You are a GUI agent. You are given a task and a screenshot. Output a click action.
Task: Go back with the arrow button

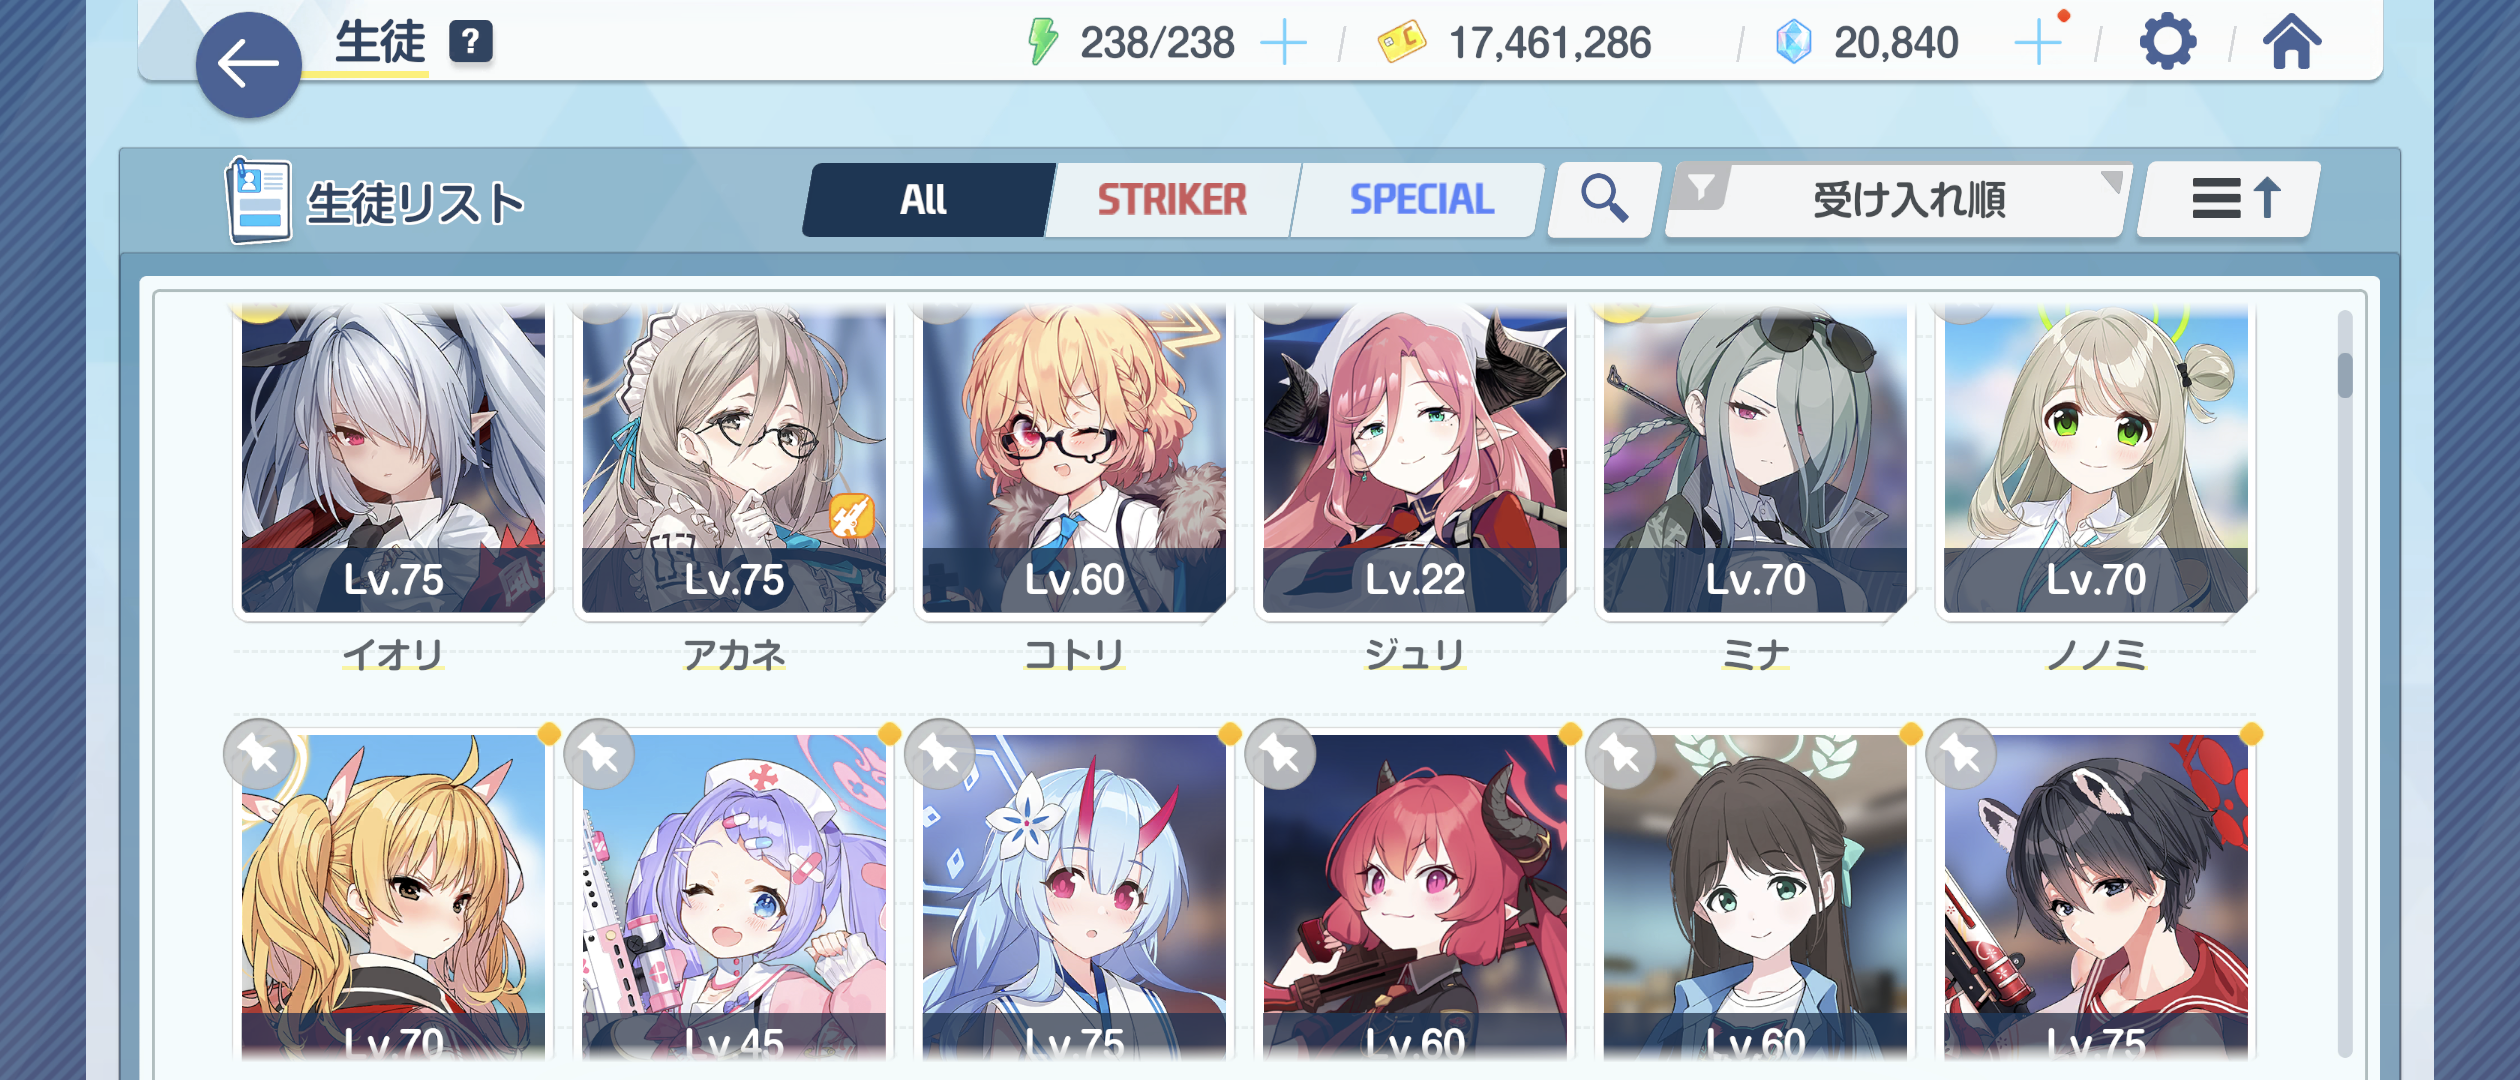(248, 65)
